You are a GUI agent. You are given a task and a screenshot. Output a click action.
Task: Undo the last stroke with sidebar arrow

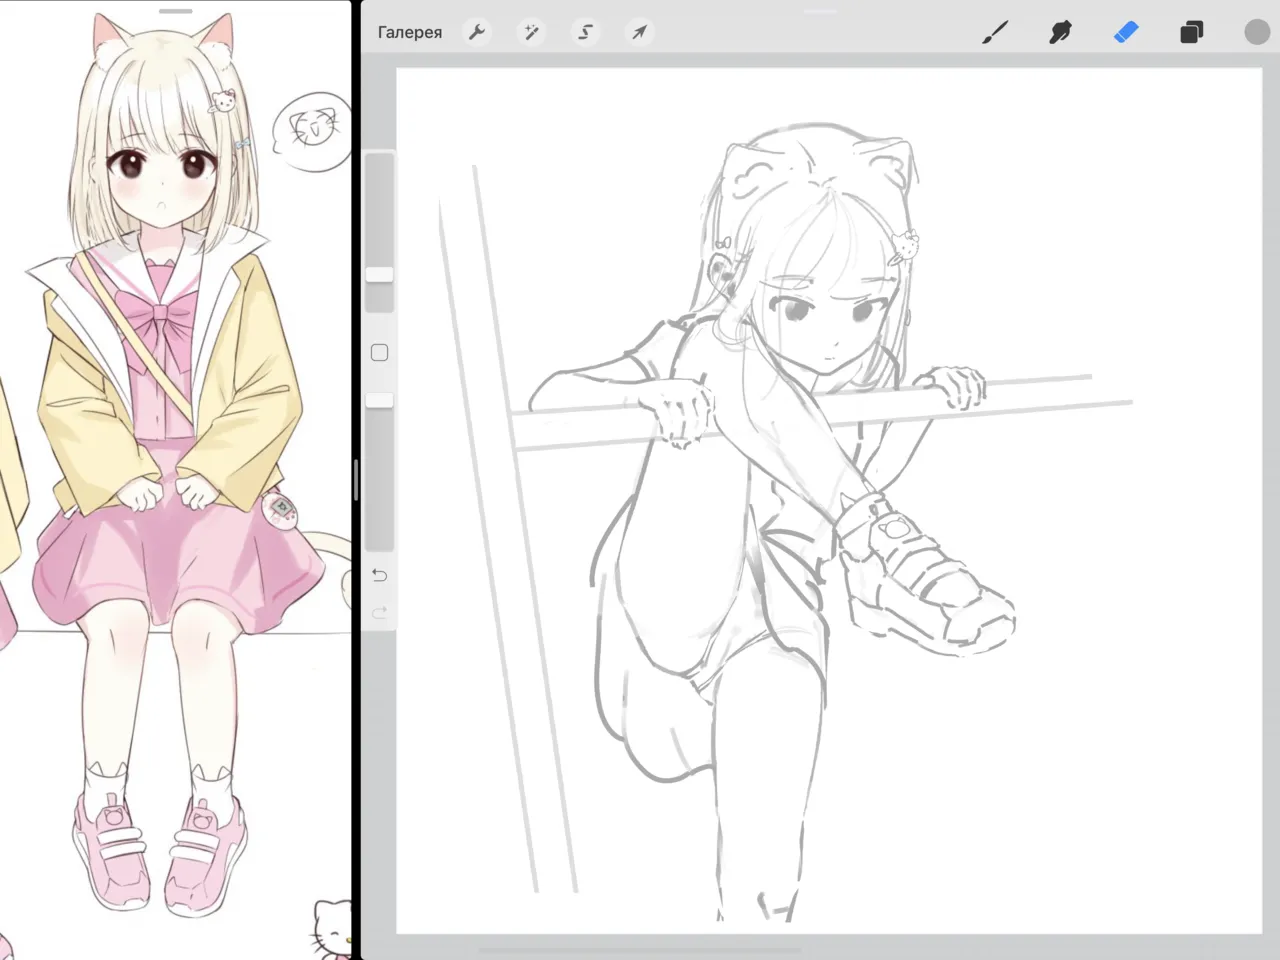coord(379,575)
